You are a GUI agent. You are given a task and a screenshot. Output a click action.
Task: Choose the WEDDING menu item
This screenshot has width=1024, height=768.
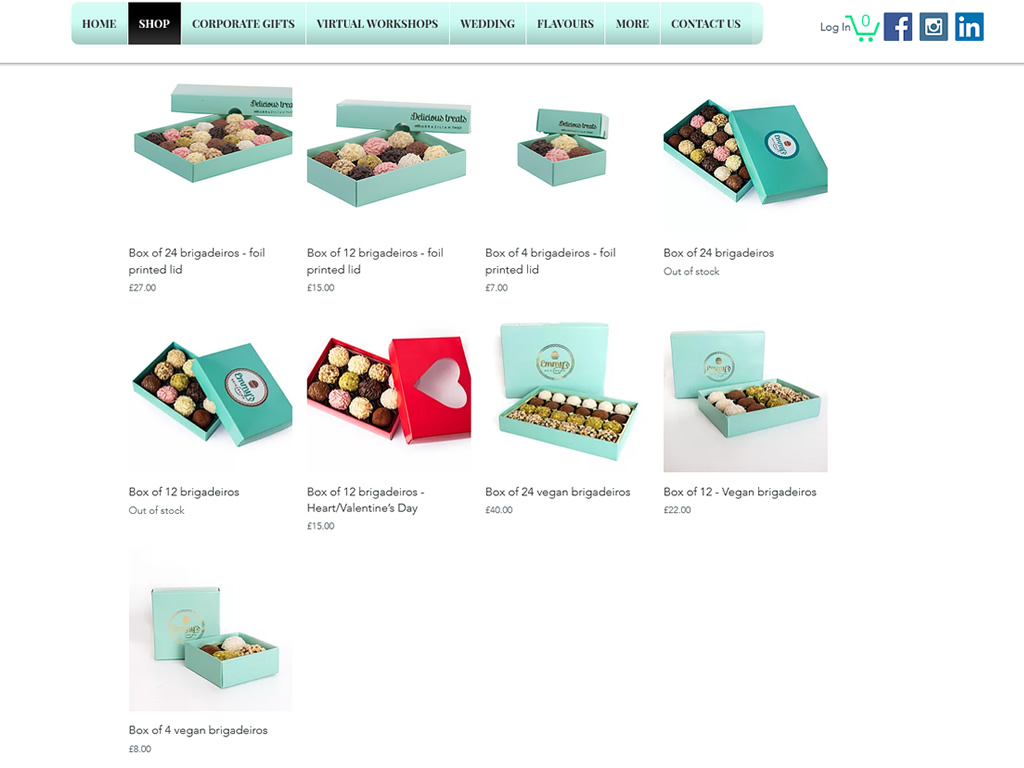[487, 24]
